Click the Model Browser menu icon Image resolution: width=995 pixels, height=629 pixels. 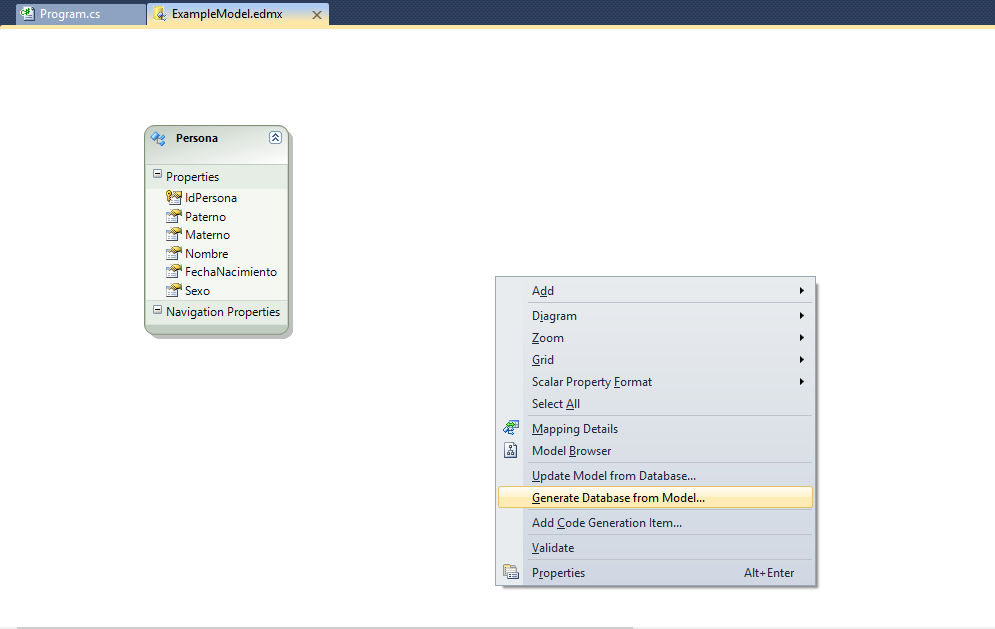[x=511, y=451]
